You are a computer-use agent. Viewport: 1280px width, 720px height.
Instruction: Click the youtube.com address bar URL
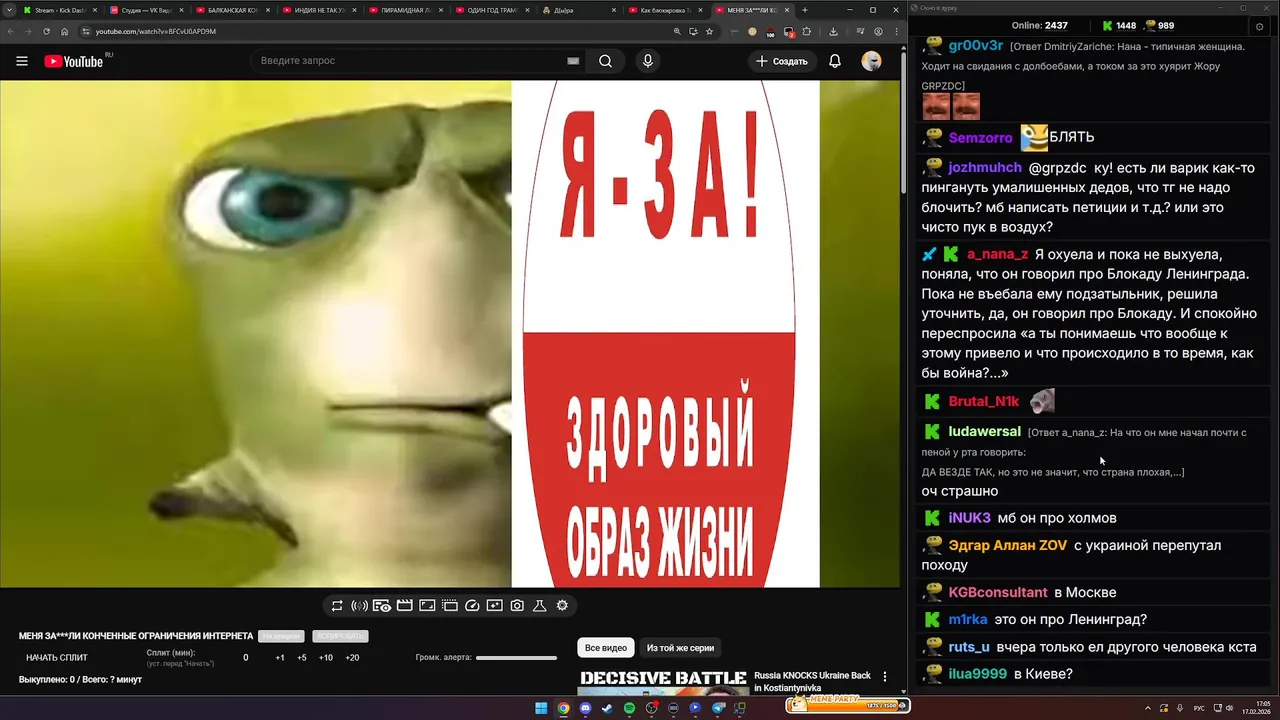pyautogui.click(x=155, y=31)
